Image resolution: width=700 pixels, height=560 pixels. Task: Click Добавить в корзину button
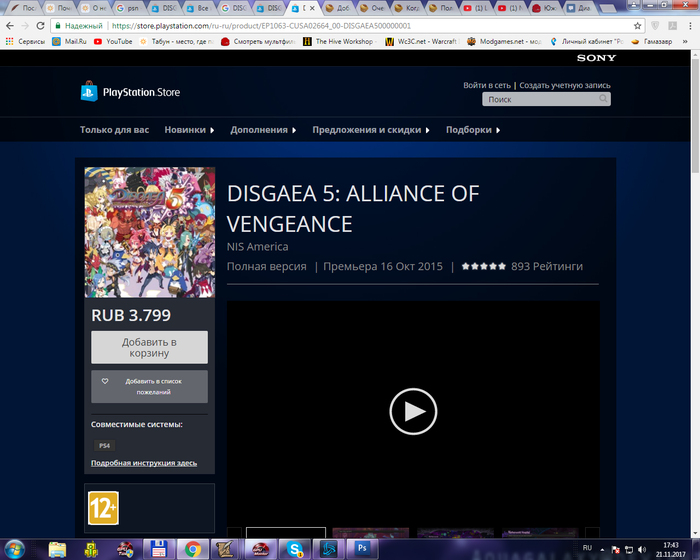pyautogui.click(x=149, y=347)
